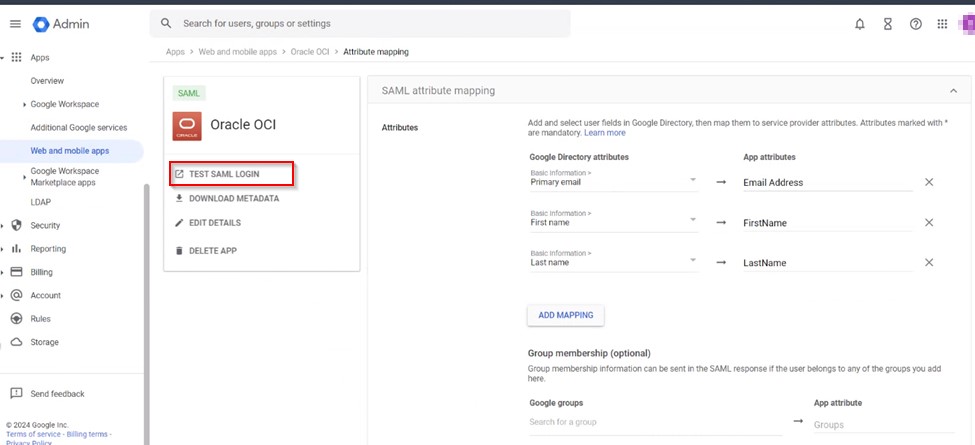The width and height of the screenshot is (975, 445).
Task: Open the Google apps grid launcher
Action: (x=942, y=24)
